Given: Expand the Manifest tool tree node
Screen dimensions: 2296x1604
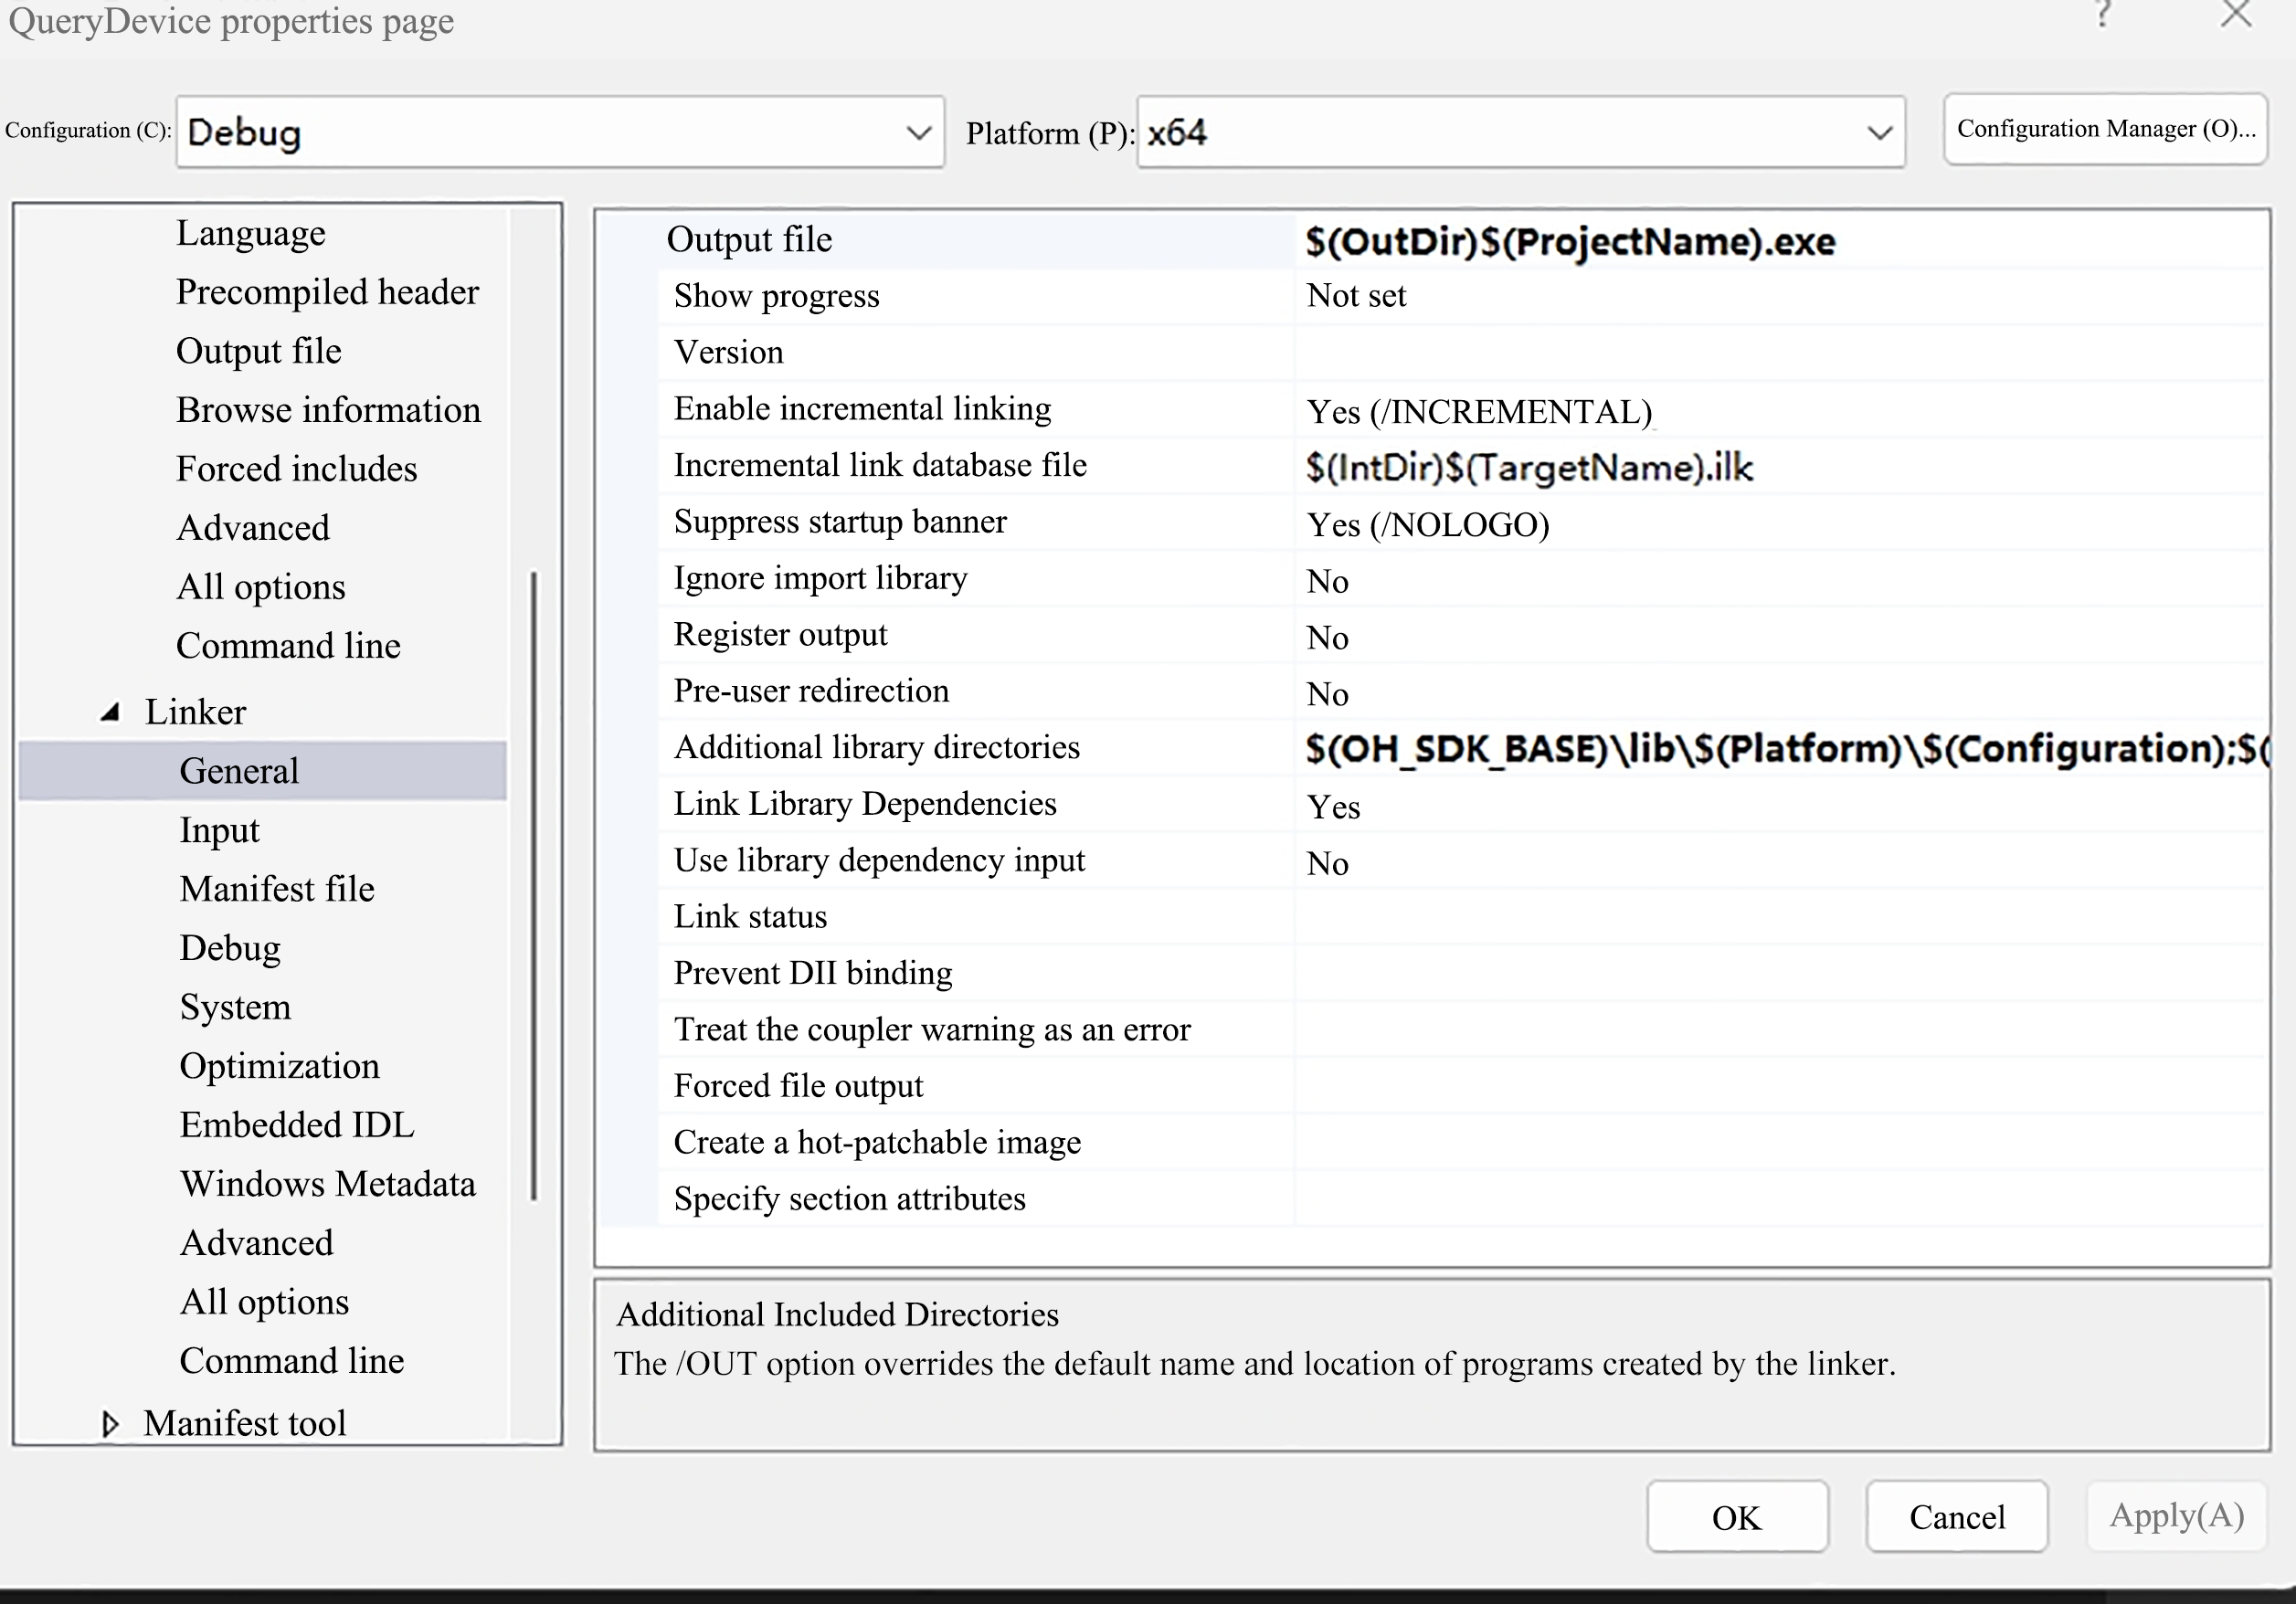Looking at the screenshot, I should (111, 1423).
